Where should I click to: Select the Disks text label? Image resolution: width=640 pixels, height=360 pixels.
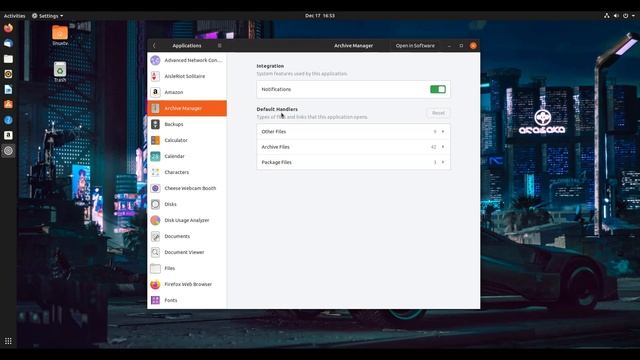[x=171, y=204]
